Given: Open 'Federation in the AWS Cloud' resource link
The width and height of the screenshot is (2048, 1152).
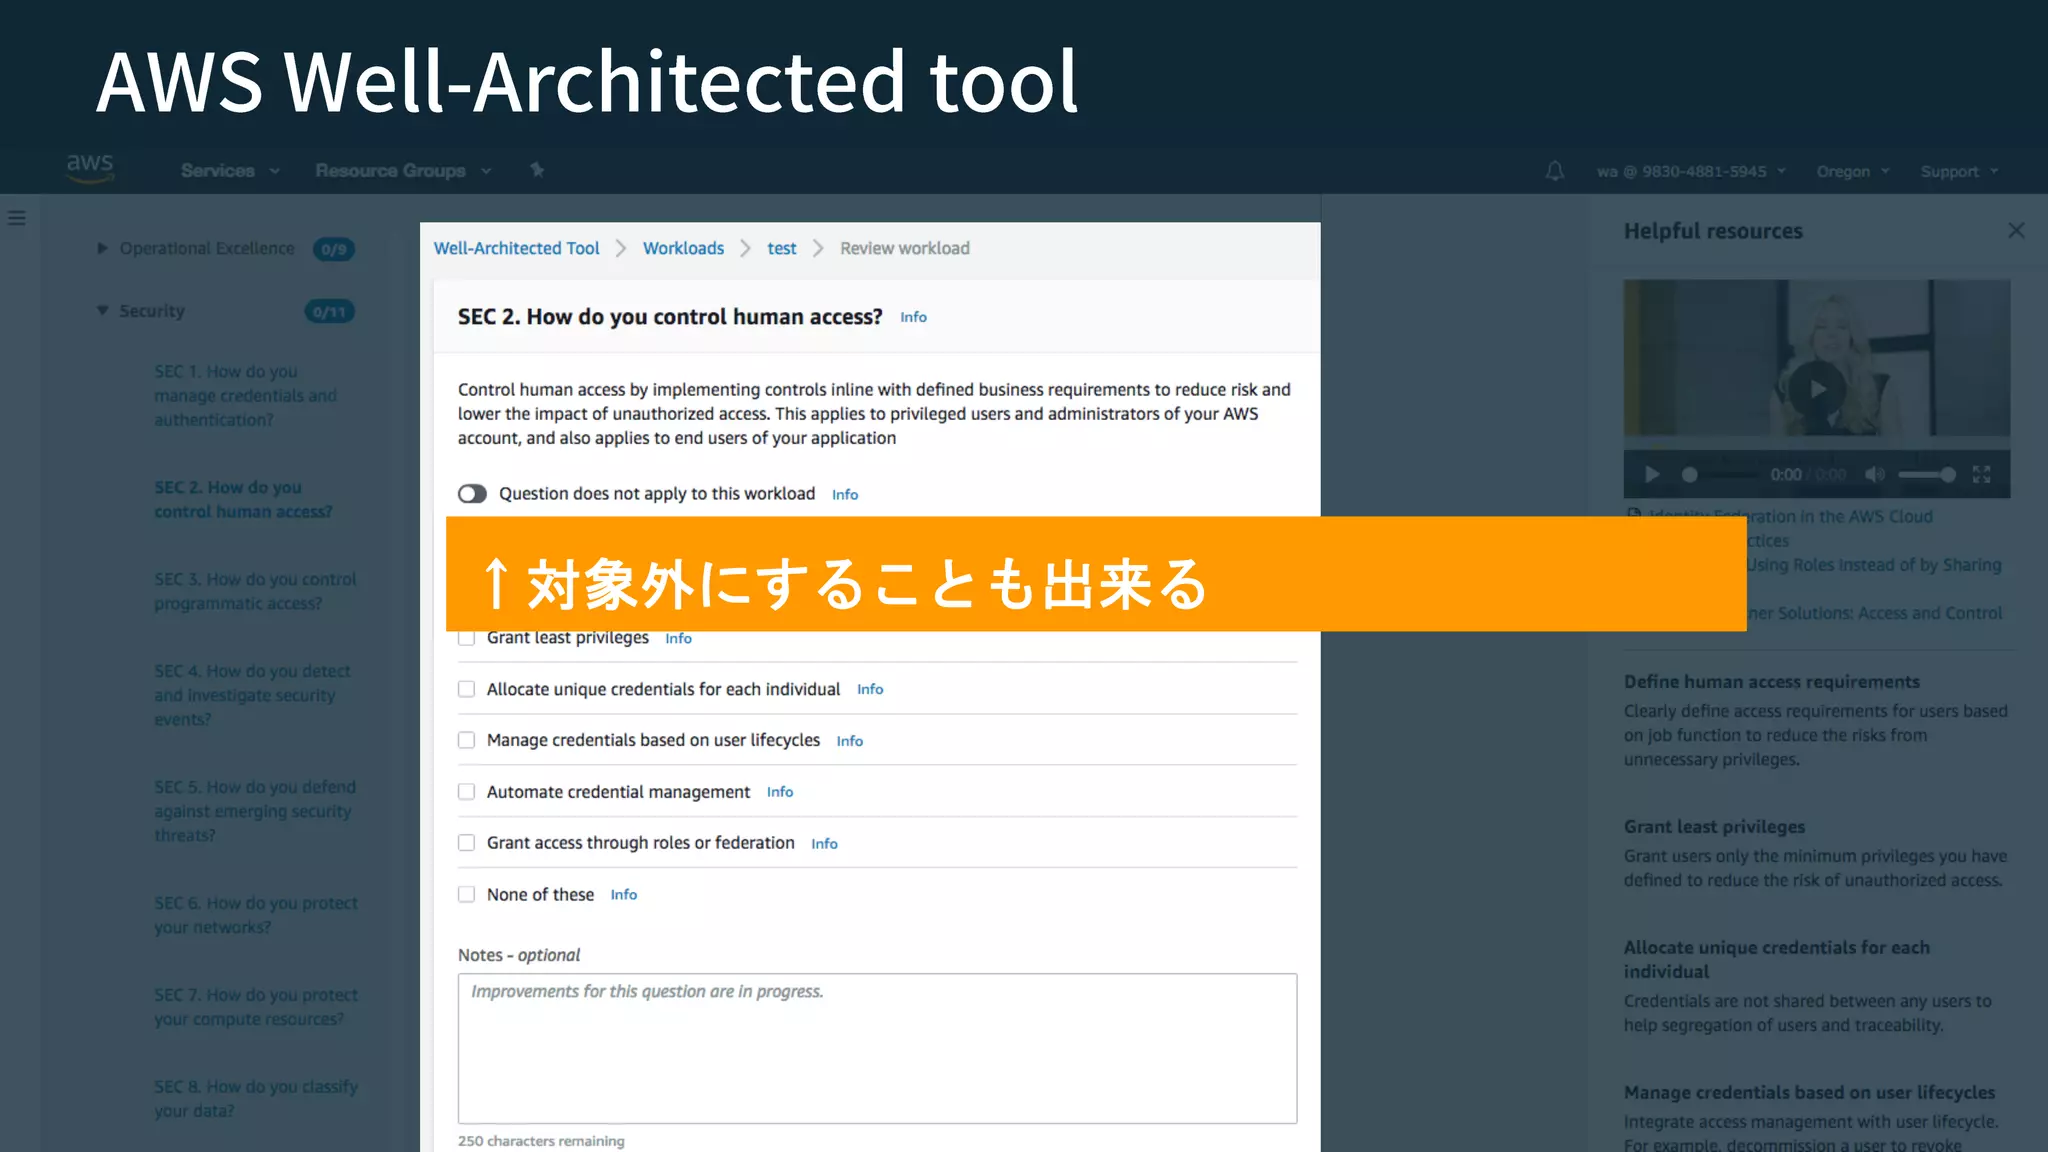Looking at the screenshot, I should click(1790, 517).
